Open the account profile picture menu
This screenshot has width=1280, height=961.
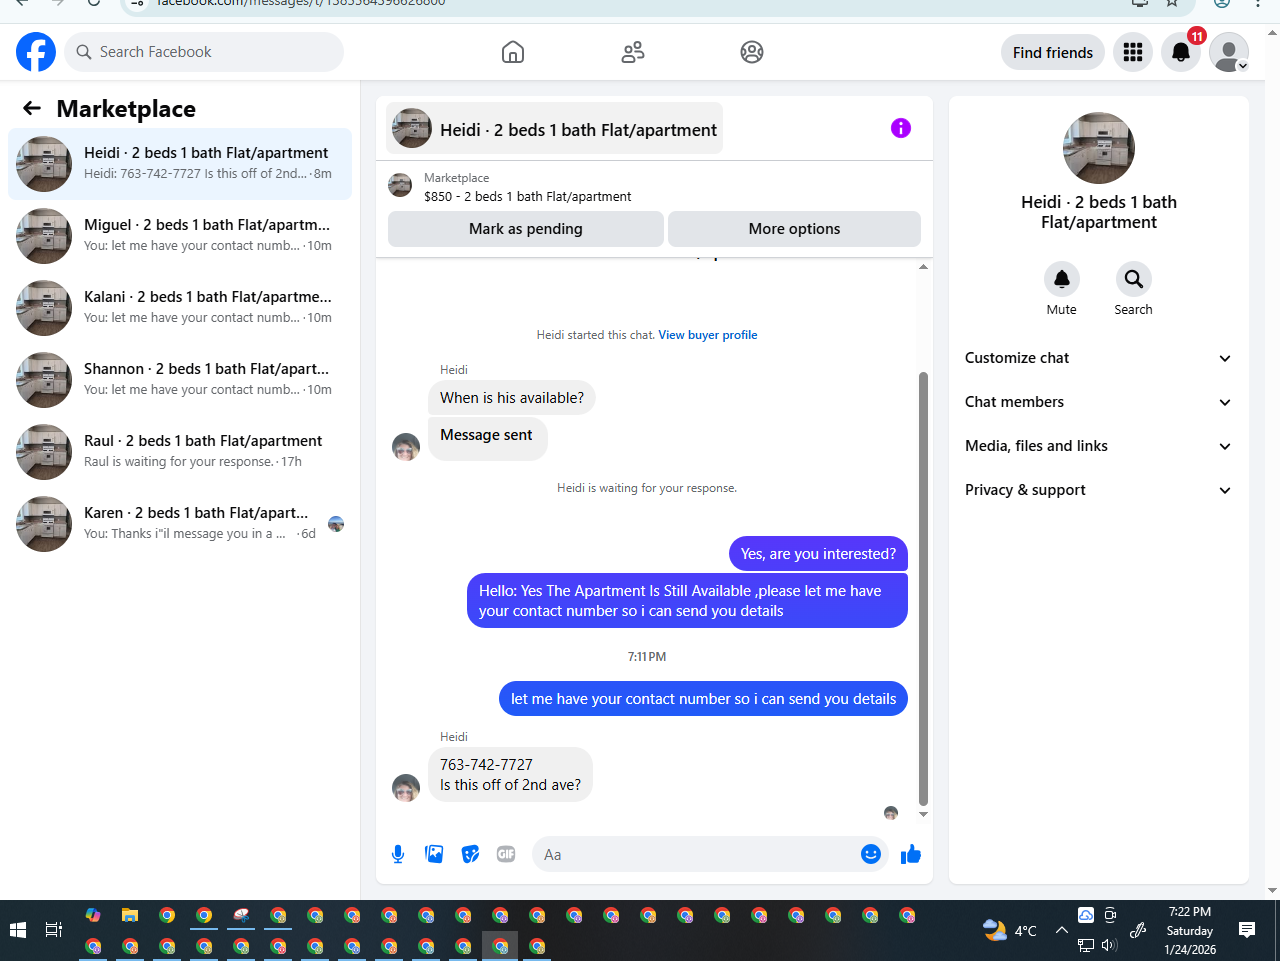point(1229,52)
